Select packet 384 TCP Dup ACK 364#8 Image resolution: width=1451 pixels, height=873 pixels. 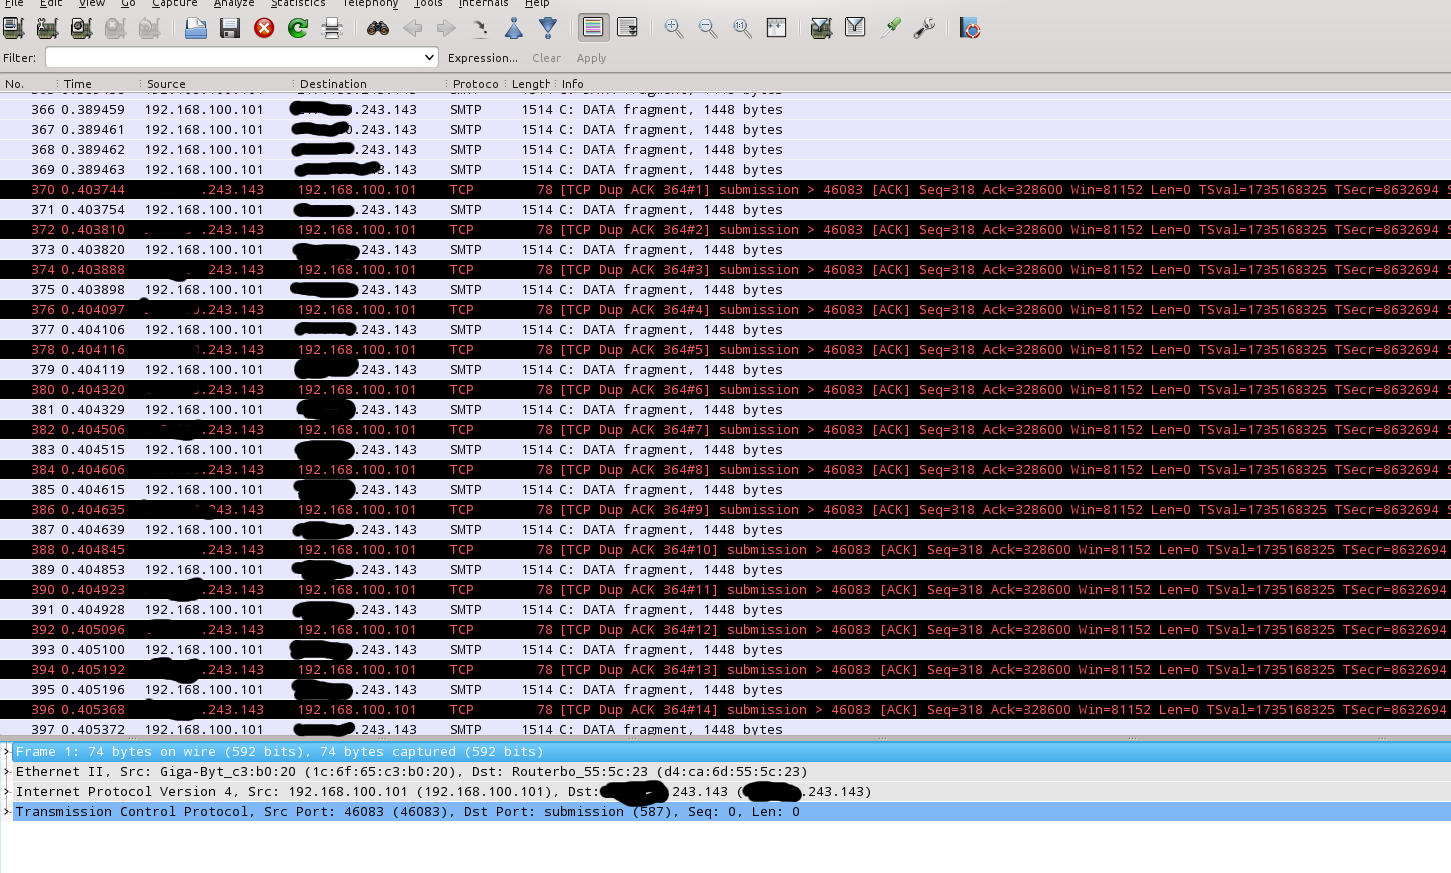(x=725, y=470)
